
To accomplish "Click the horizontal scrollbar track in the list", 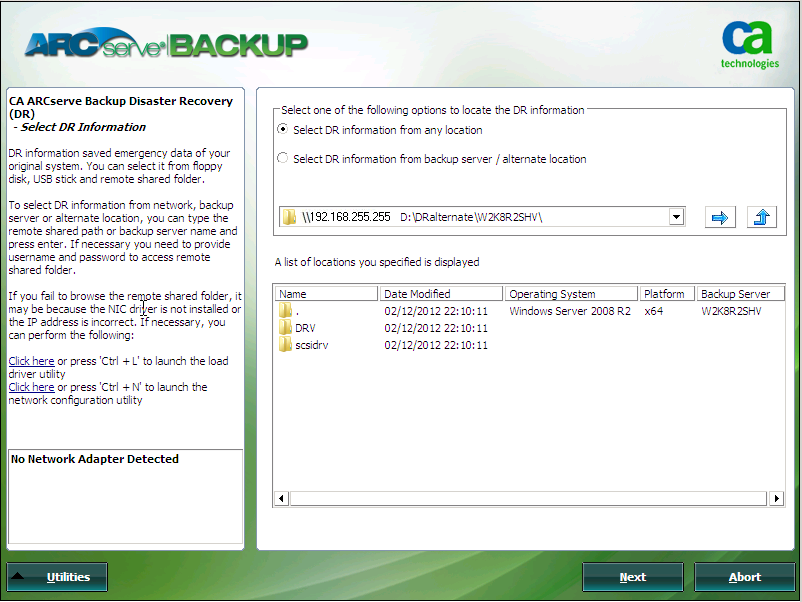I will point(528,498).
